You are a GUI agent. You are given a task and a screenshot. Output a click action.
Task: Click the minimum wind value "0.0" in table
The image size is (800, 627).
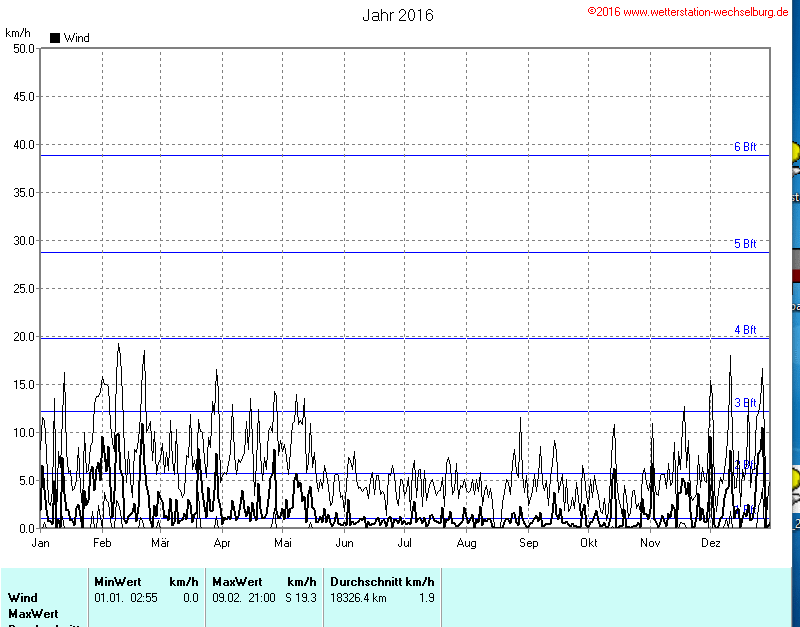pos(191,598)
